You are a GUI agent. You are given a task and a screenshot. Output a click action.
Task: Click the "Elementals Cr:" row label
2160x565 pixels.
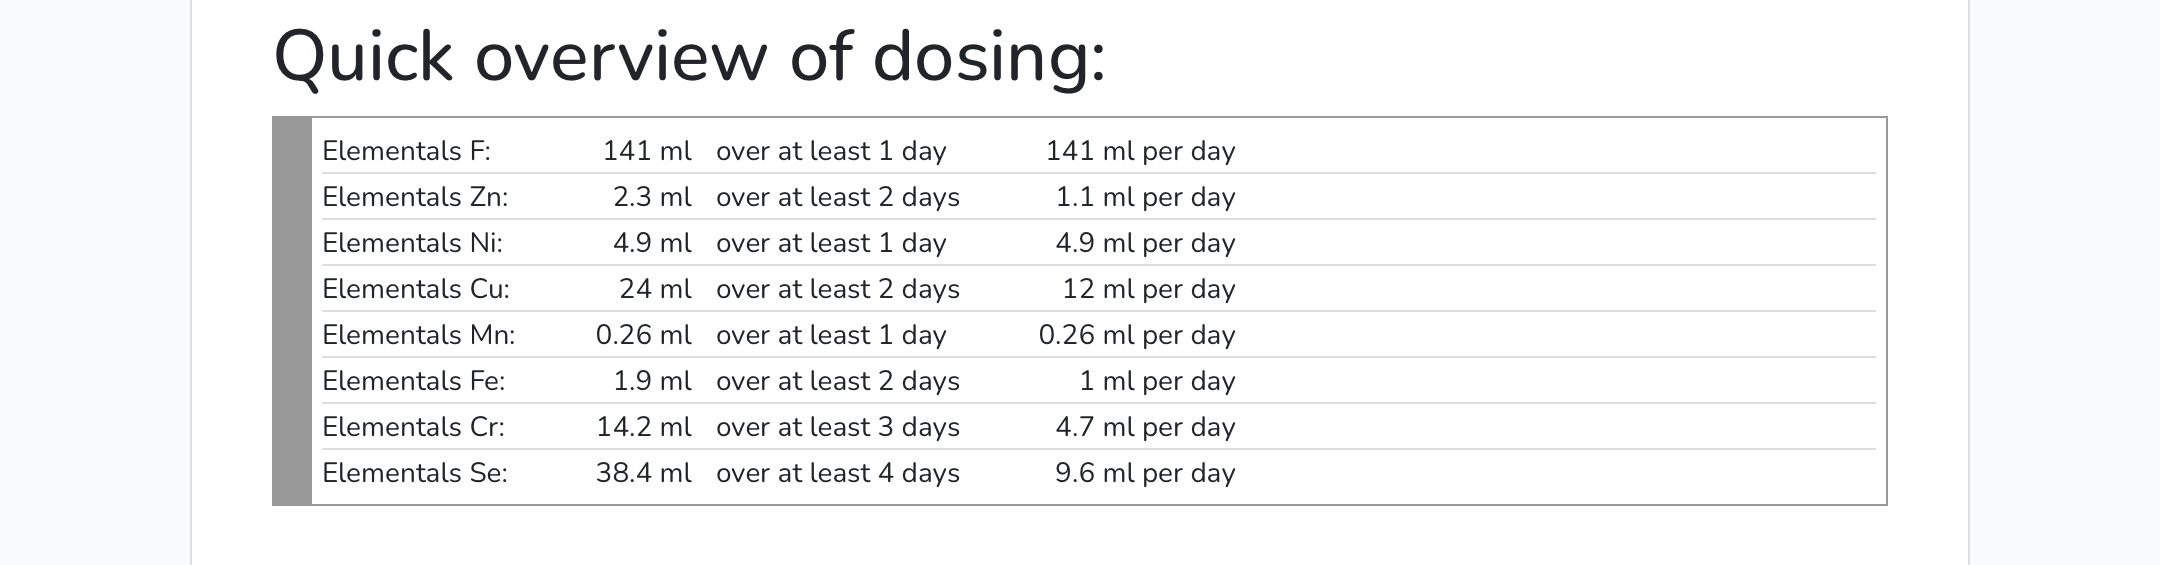[x=413, y=427]
